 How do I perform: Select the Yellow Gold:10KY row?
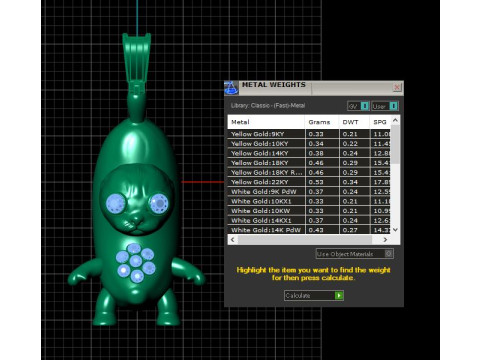[x=309, y=144]
